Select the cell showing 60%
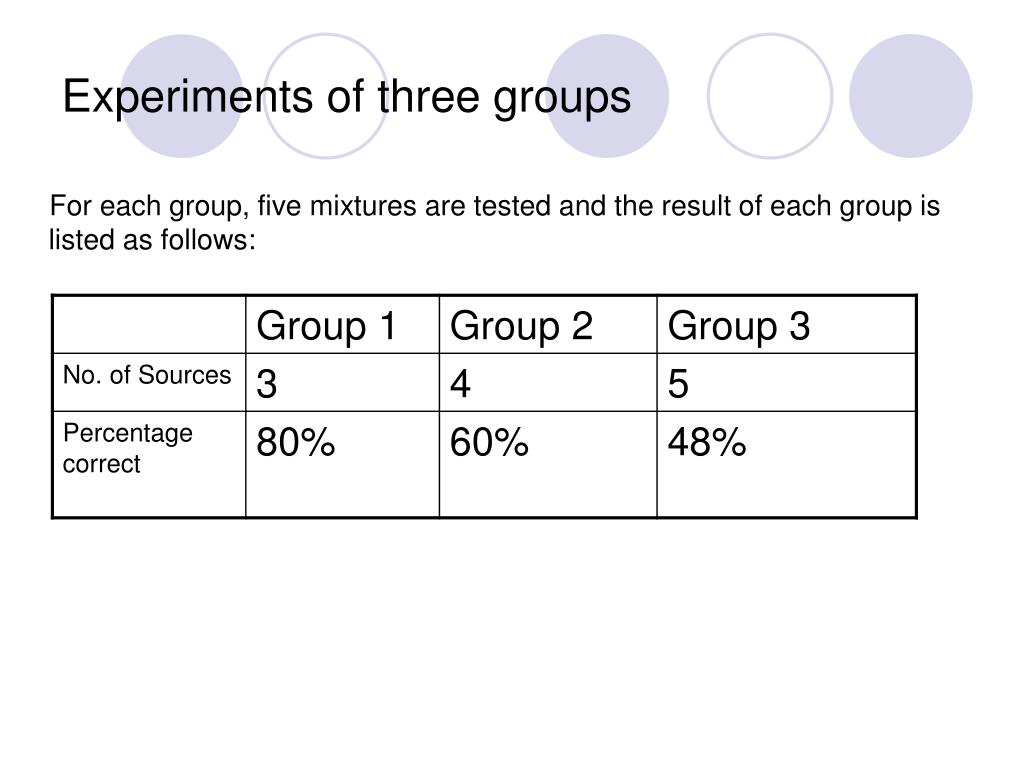This screenshot has height=768, width=1024. coord(548,464)
